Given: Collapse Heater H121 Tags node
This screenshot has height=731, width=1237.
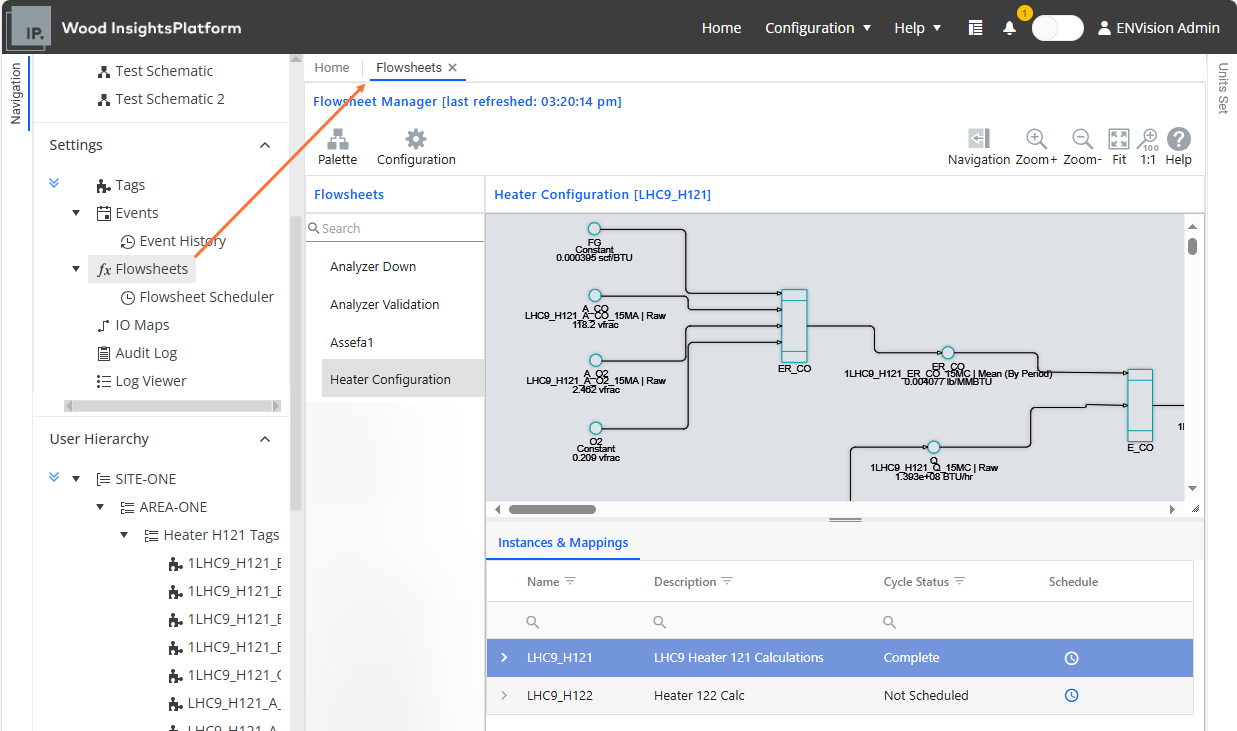Looking at the screenshot, I should tap(125, 535).
